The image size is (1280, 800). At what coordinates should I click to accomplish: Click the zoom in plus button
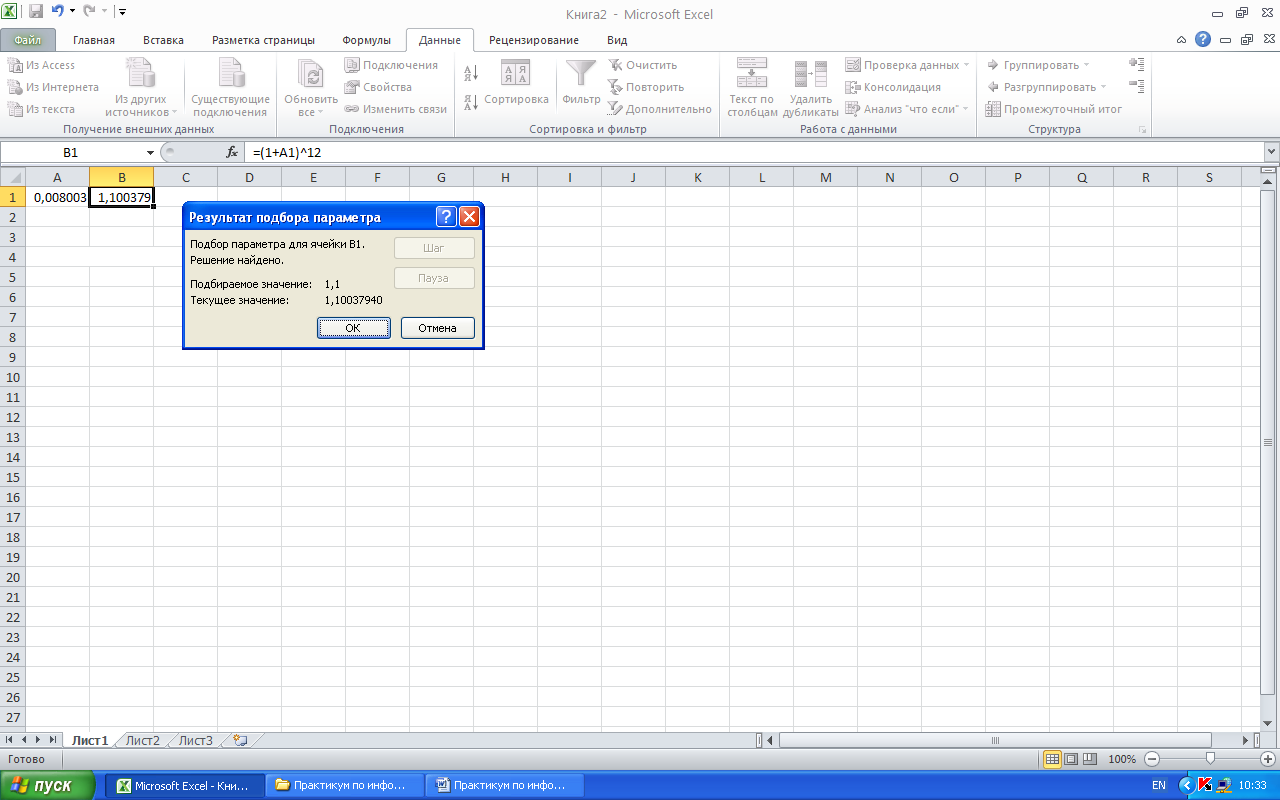1268,759
